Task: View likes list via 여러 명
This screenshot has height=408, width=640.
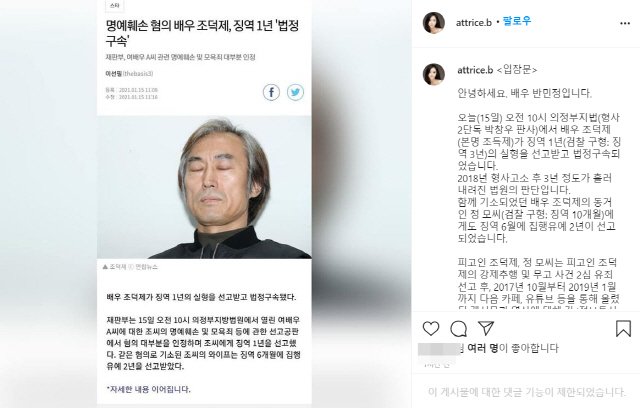Action: click(482, 348)
